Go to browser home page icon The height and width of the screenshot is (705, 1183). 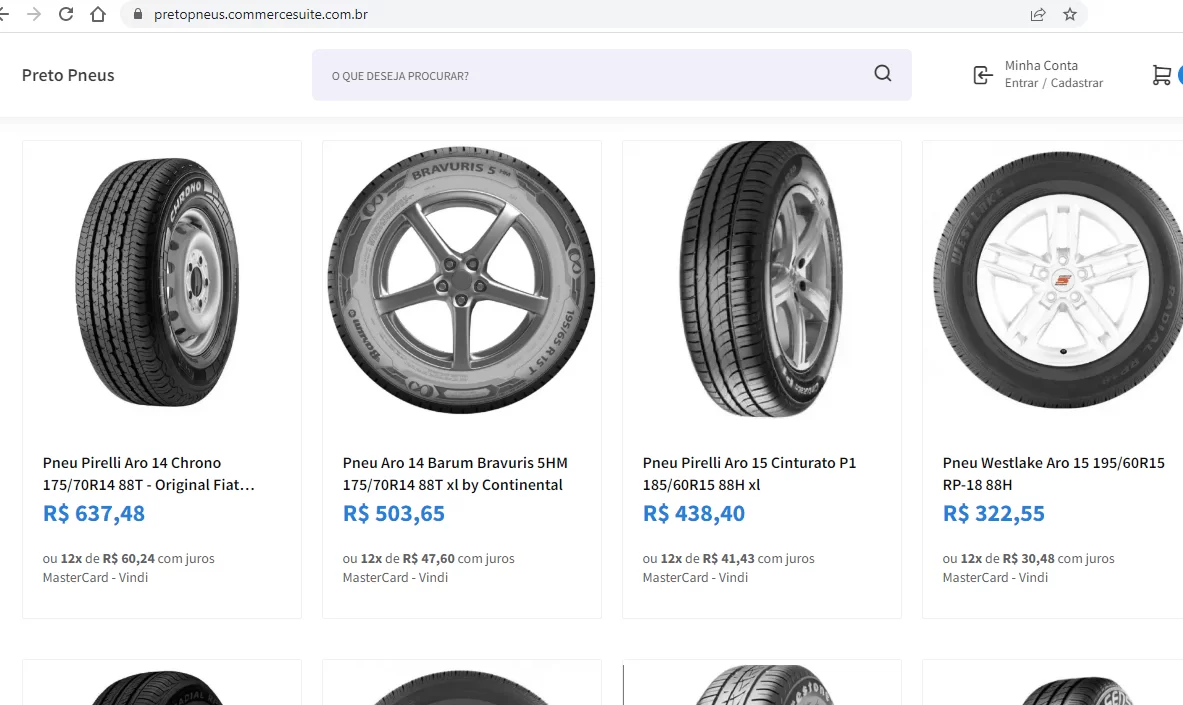(x=97, y=14)
